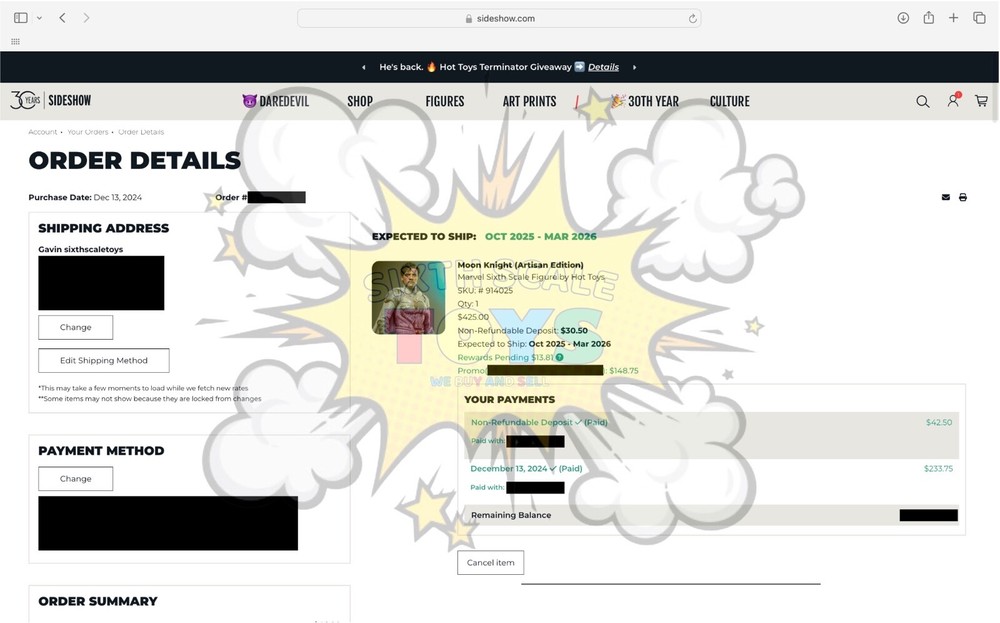The image size is (1000, 623).
Task: Show next announcement banner arrow
Action: click(x=635, y=67)
